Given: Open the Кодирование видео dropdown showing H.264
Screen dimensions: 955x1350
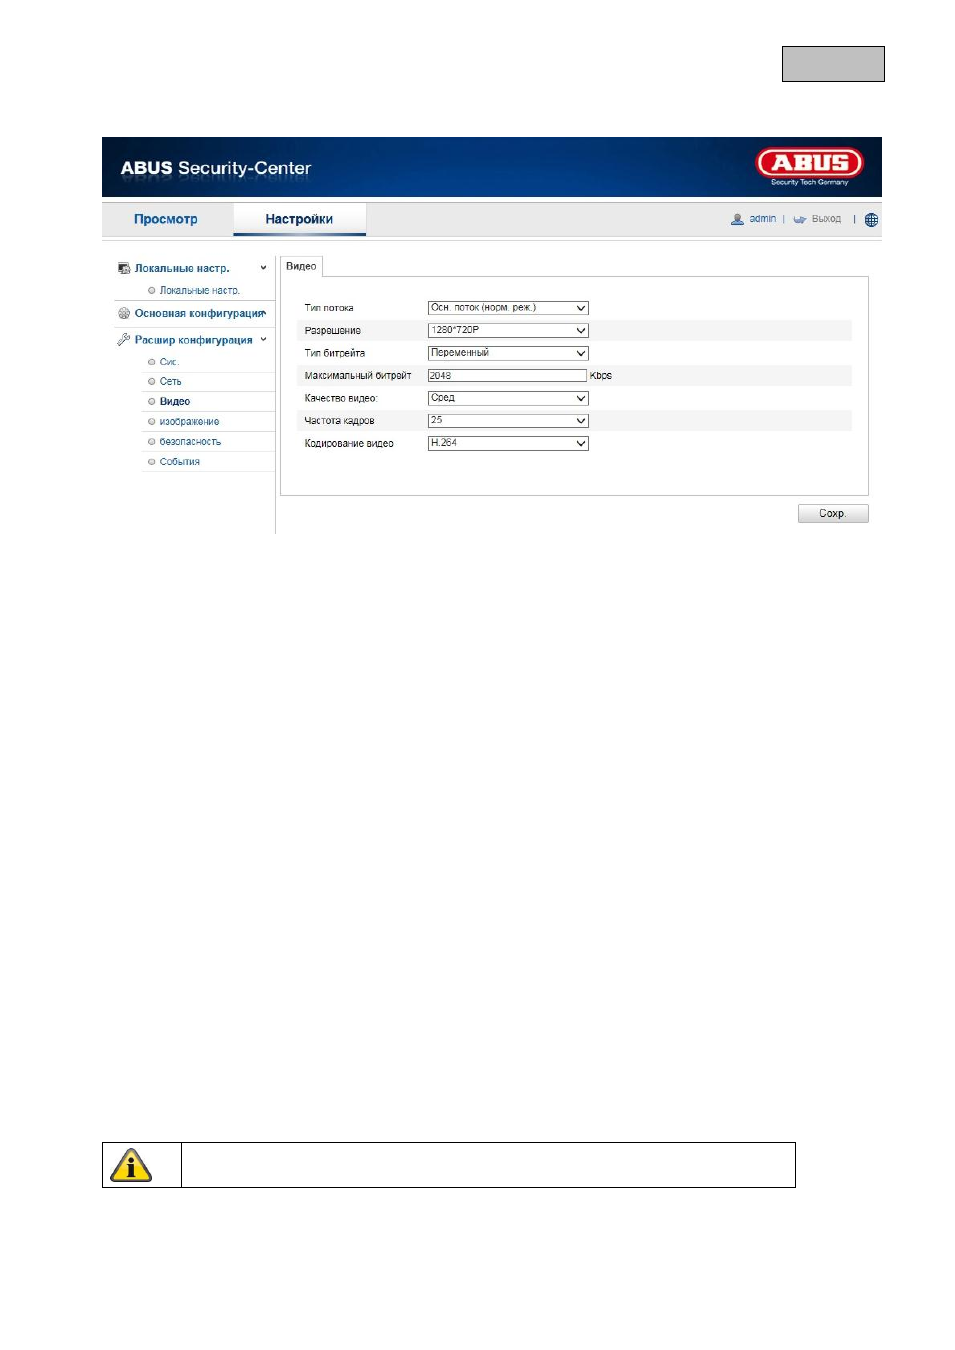Looking at the screenshot, I should [508, 443].
